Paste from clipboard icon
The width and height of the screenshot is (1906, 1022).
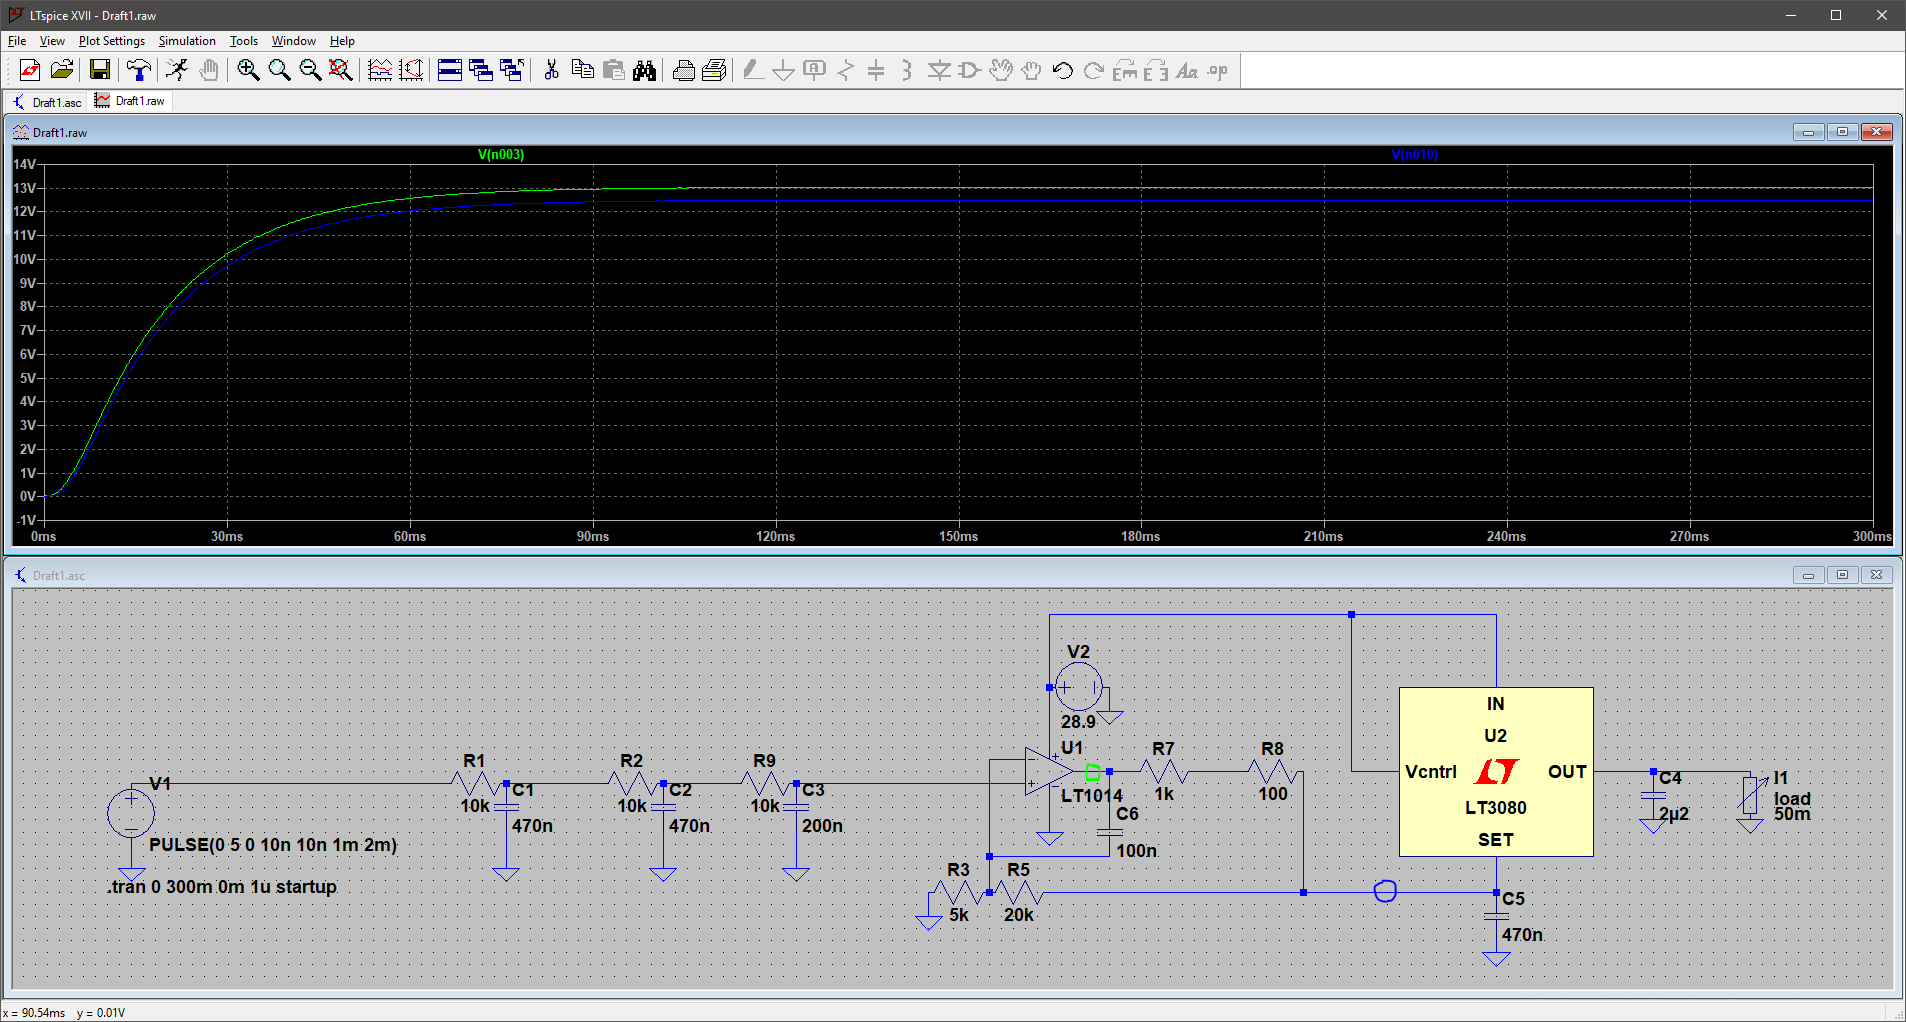(x=614, y=70)
